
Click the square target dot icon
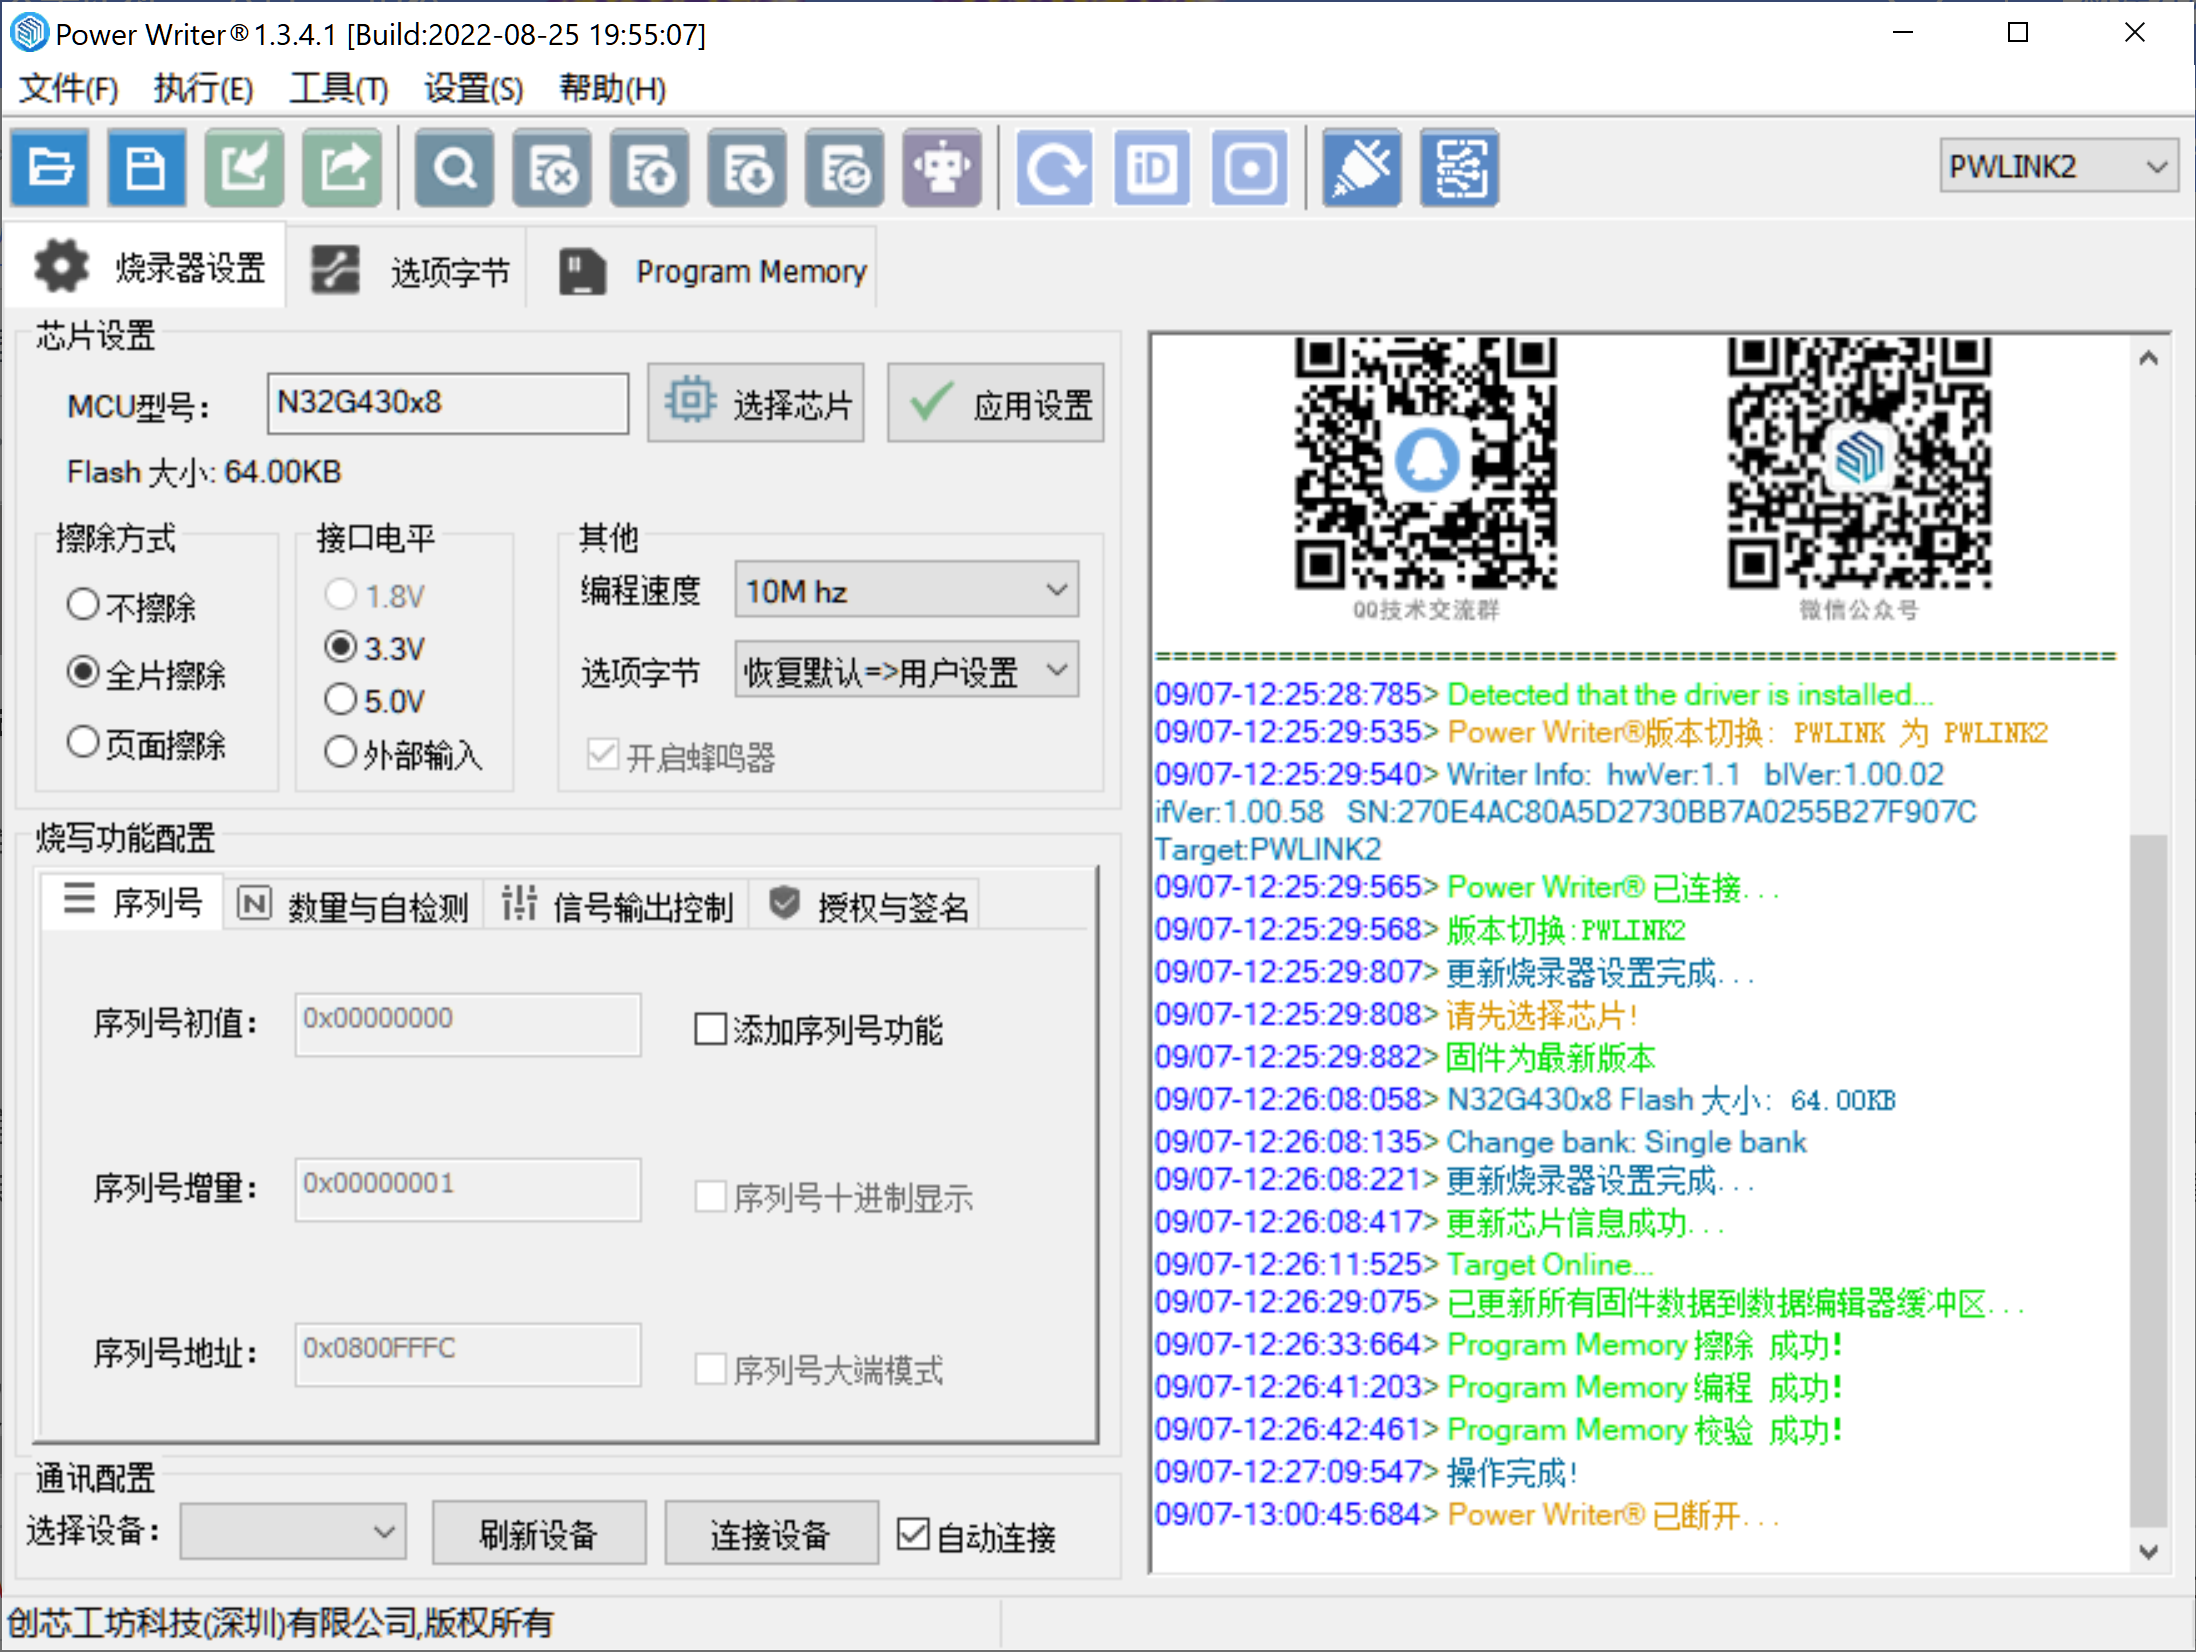point(1250,168)
